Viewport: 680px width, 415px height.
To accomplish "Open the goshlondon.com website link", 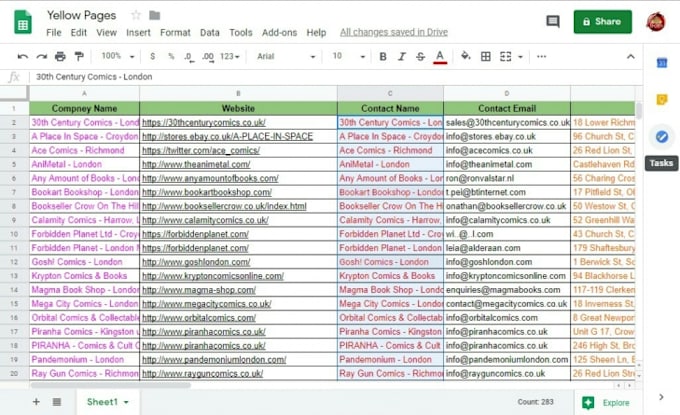I will click(x=196, y=262).
